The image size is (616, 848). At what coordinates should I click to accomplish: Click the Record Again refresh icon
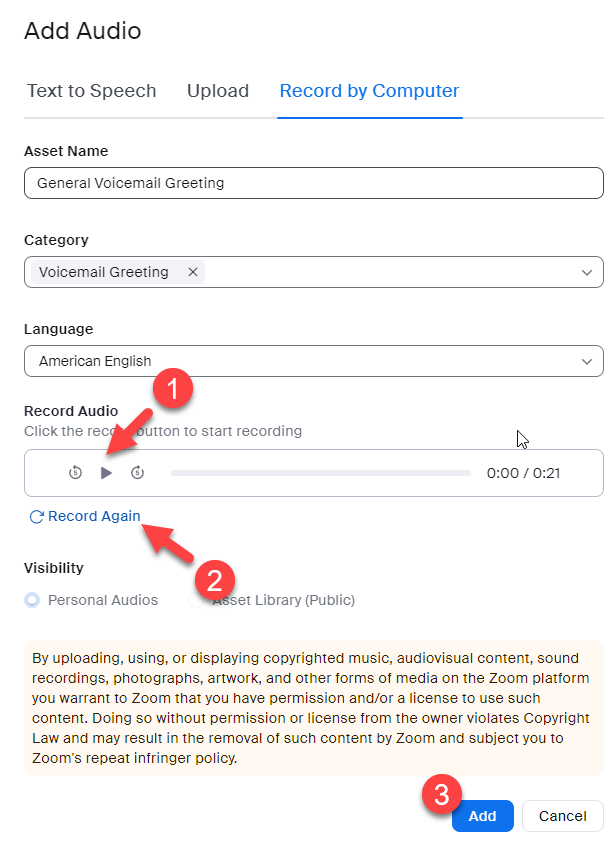[37, 517]
